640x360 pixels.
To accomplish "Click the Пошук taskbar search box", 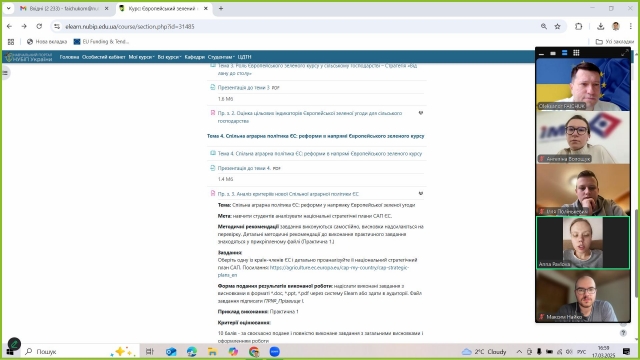I will point(80,351).
